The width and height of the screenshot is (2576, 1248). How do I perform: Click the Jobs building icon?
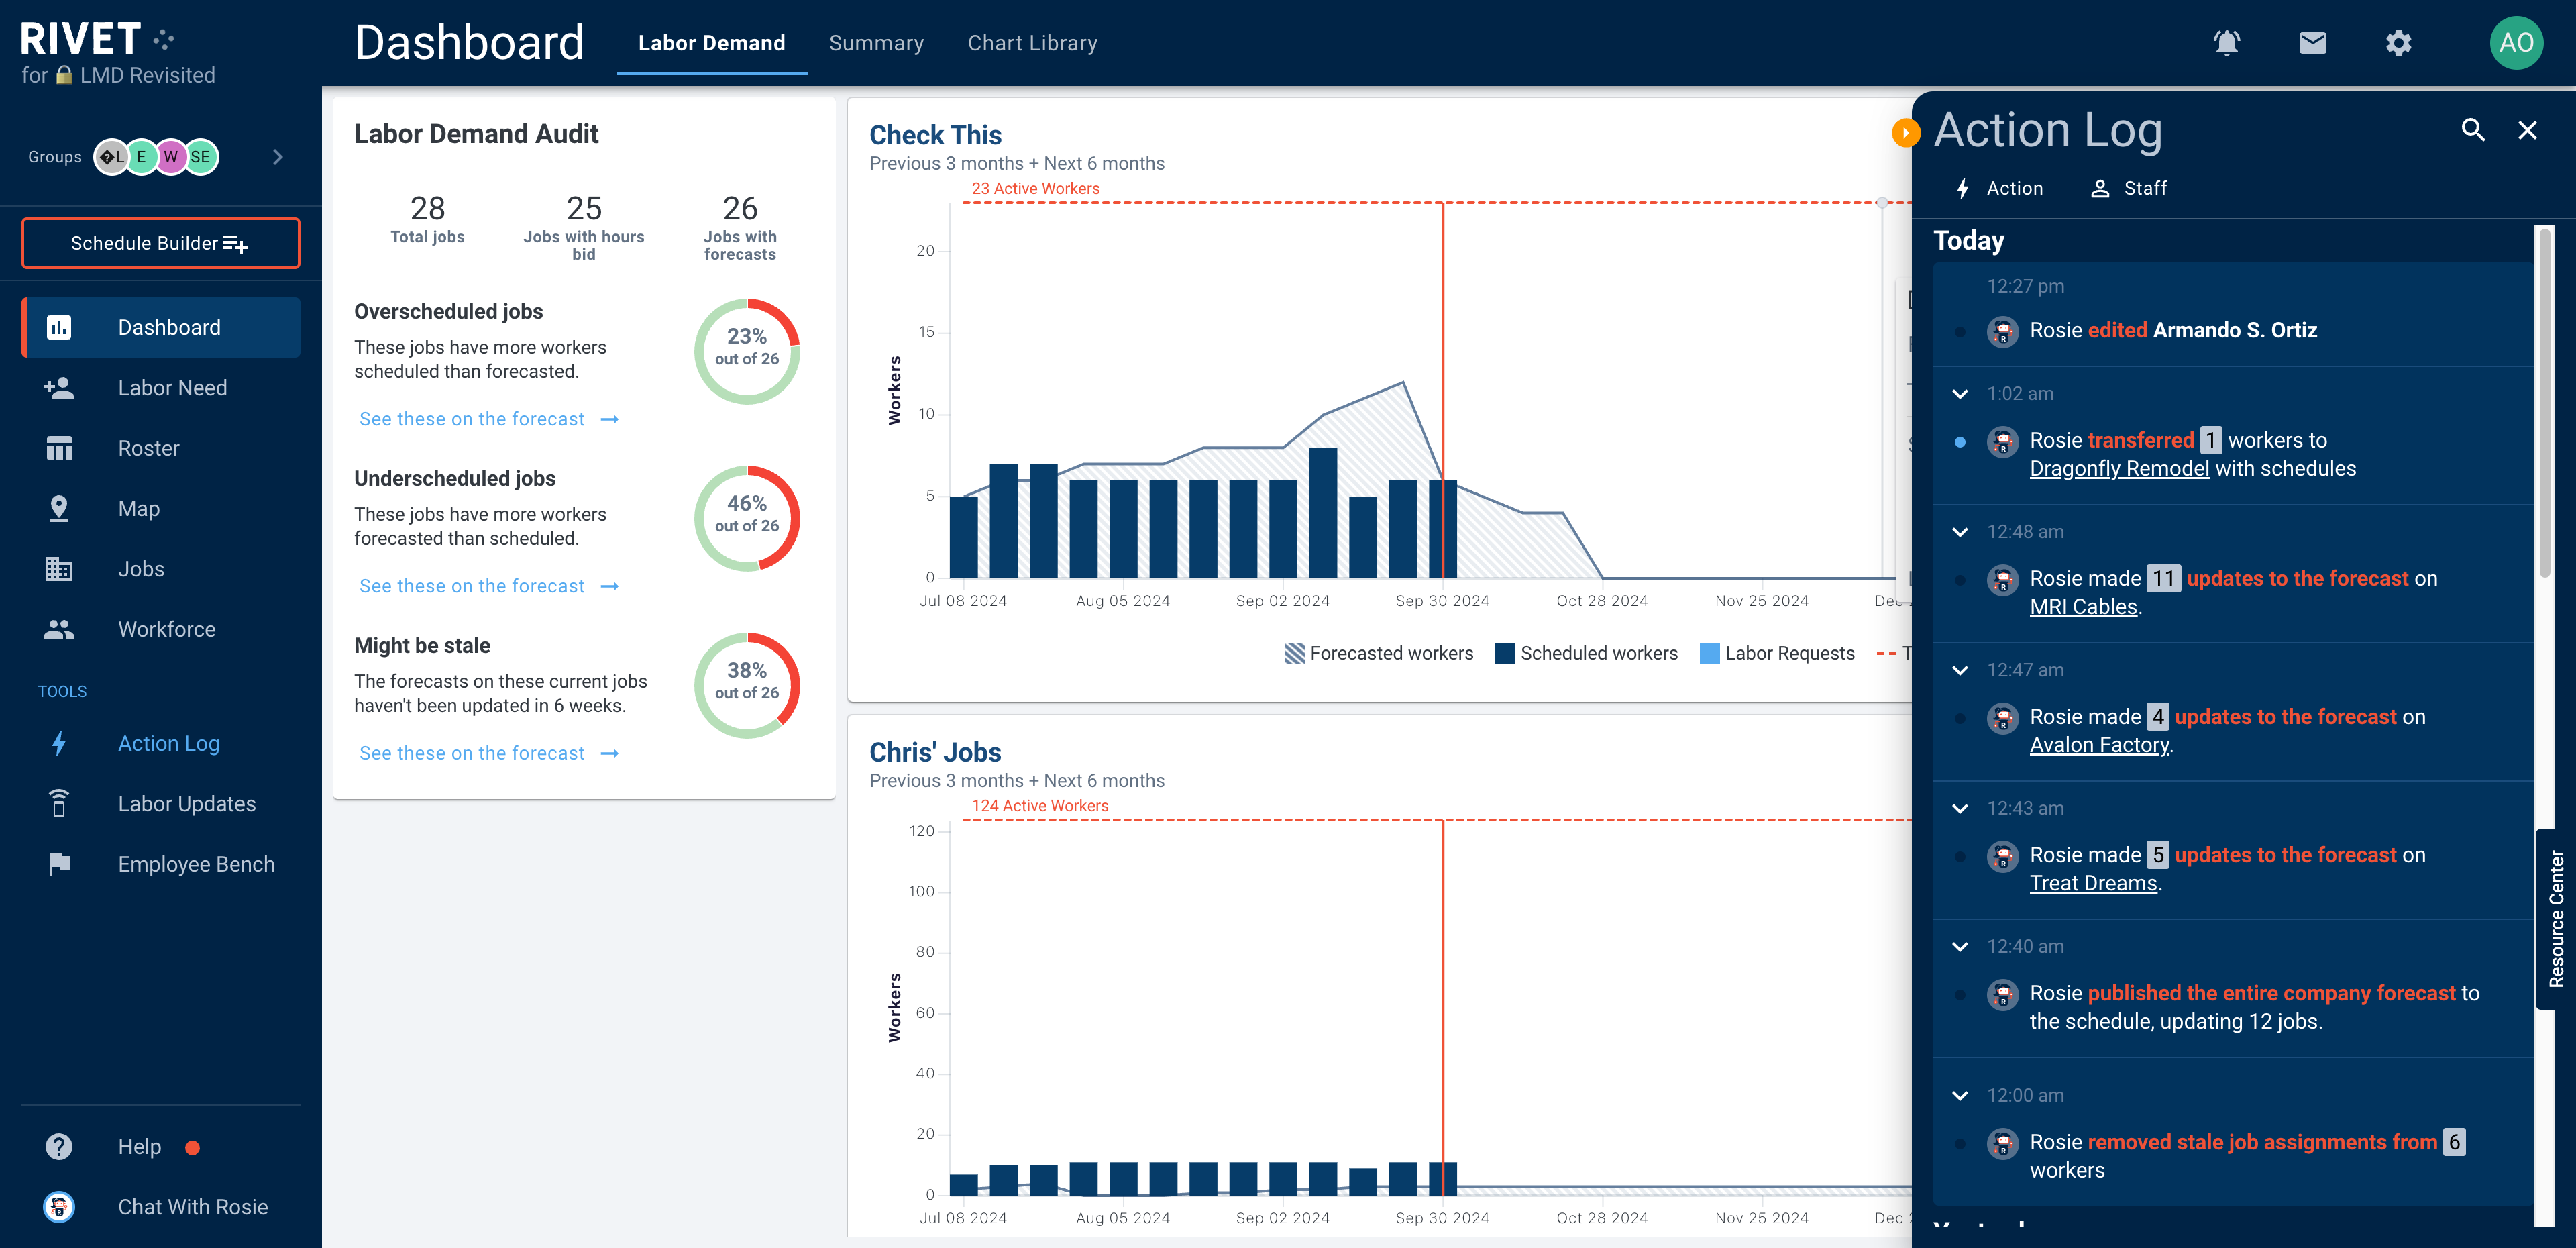(x=59, y=569)
